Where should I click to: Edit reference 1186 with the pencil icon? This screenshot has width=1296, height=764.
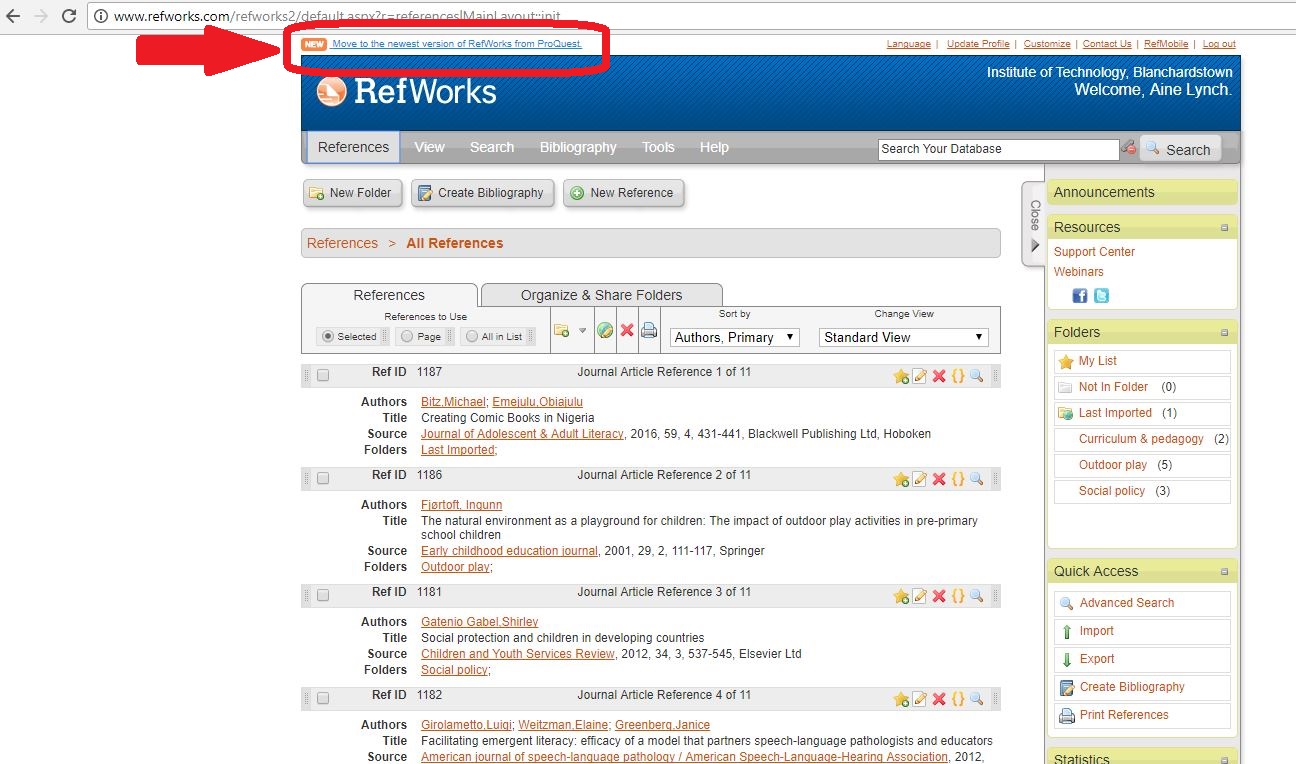click(919, 479)
